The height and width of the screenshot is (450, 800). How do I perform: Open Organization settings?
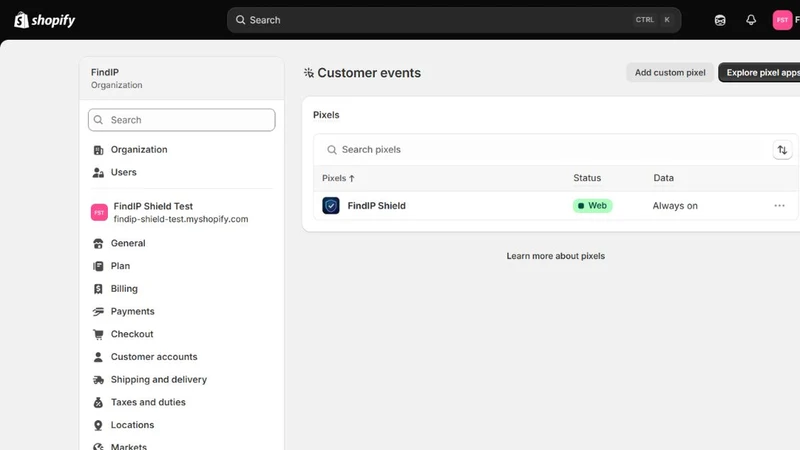pyautogui.click(x=139, y=149)
